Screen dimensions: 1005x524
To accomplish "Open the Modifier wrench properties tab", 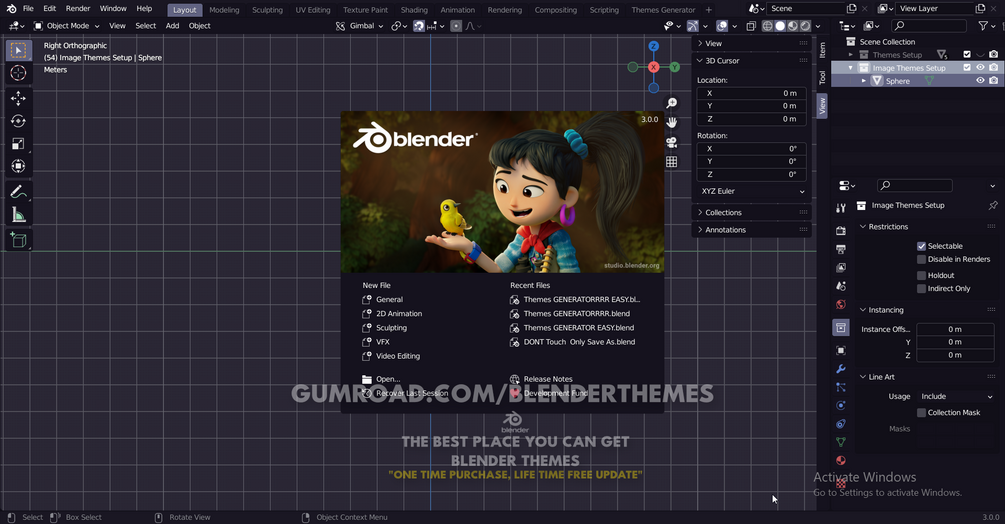I will pos(840,369).
